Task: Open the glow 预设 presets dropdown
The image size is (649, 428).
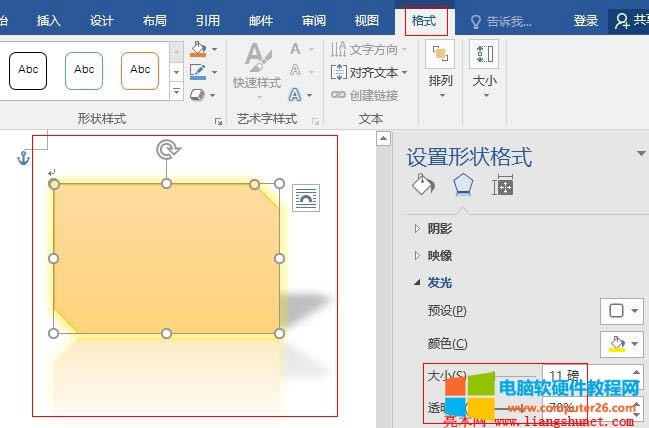Action: pos(622,311)
